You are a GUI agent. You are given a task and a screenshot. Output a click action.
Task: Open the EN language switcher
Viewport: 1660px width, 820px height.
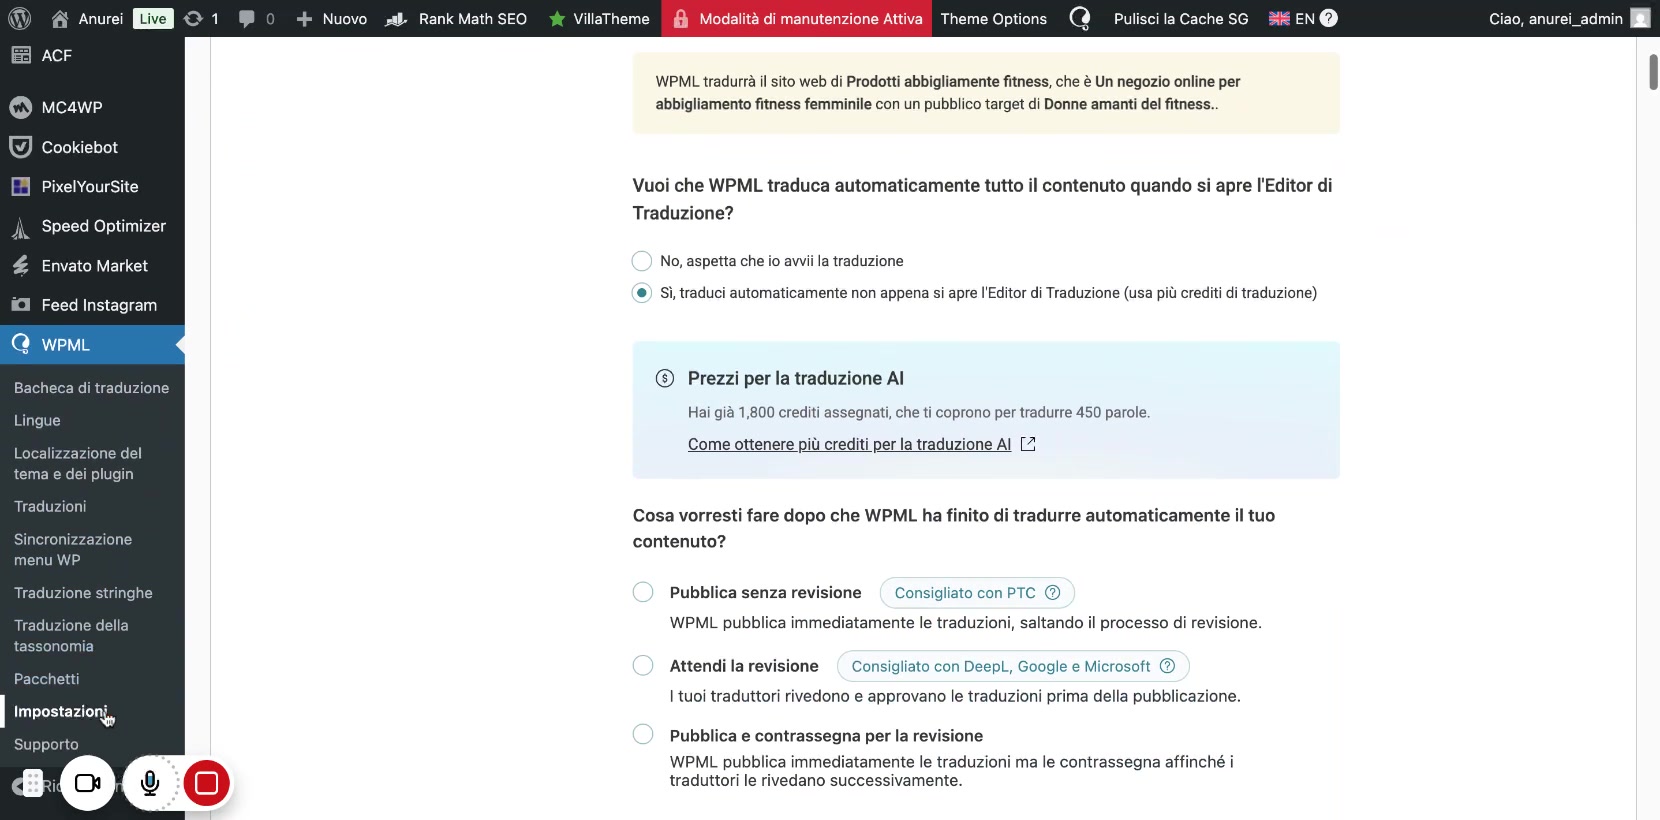coord(1292,18)
